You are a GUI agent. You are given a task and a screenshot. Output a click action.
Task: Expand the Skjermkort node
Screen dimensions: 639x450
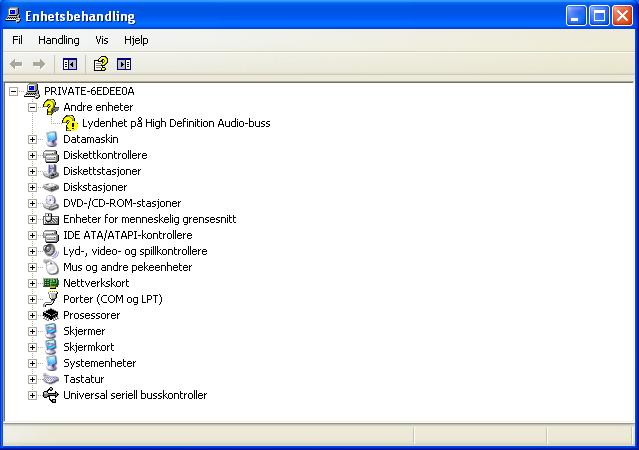(32, 347)
